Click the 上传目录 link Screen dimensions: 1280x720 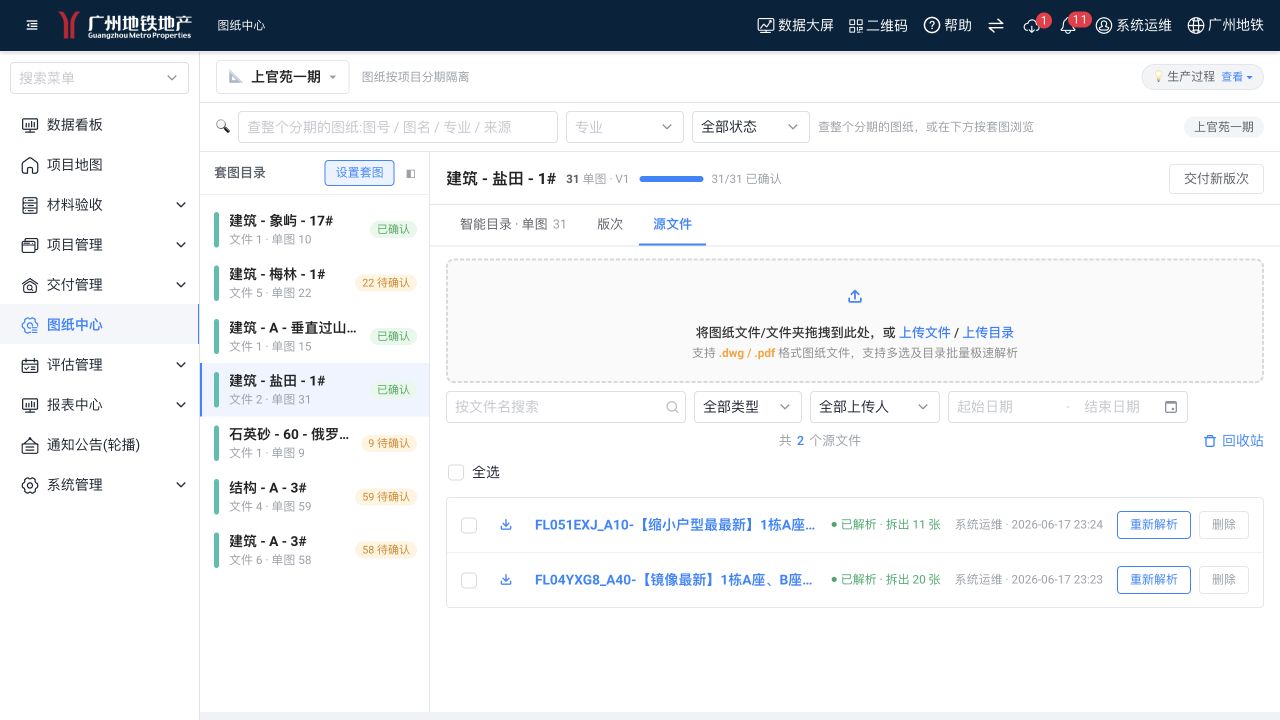click(x=989, y=333)
